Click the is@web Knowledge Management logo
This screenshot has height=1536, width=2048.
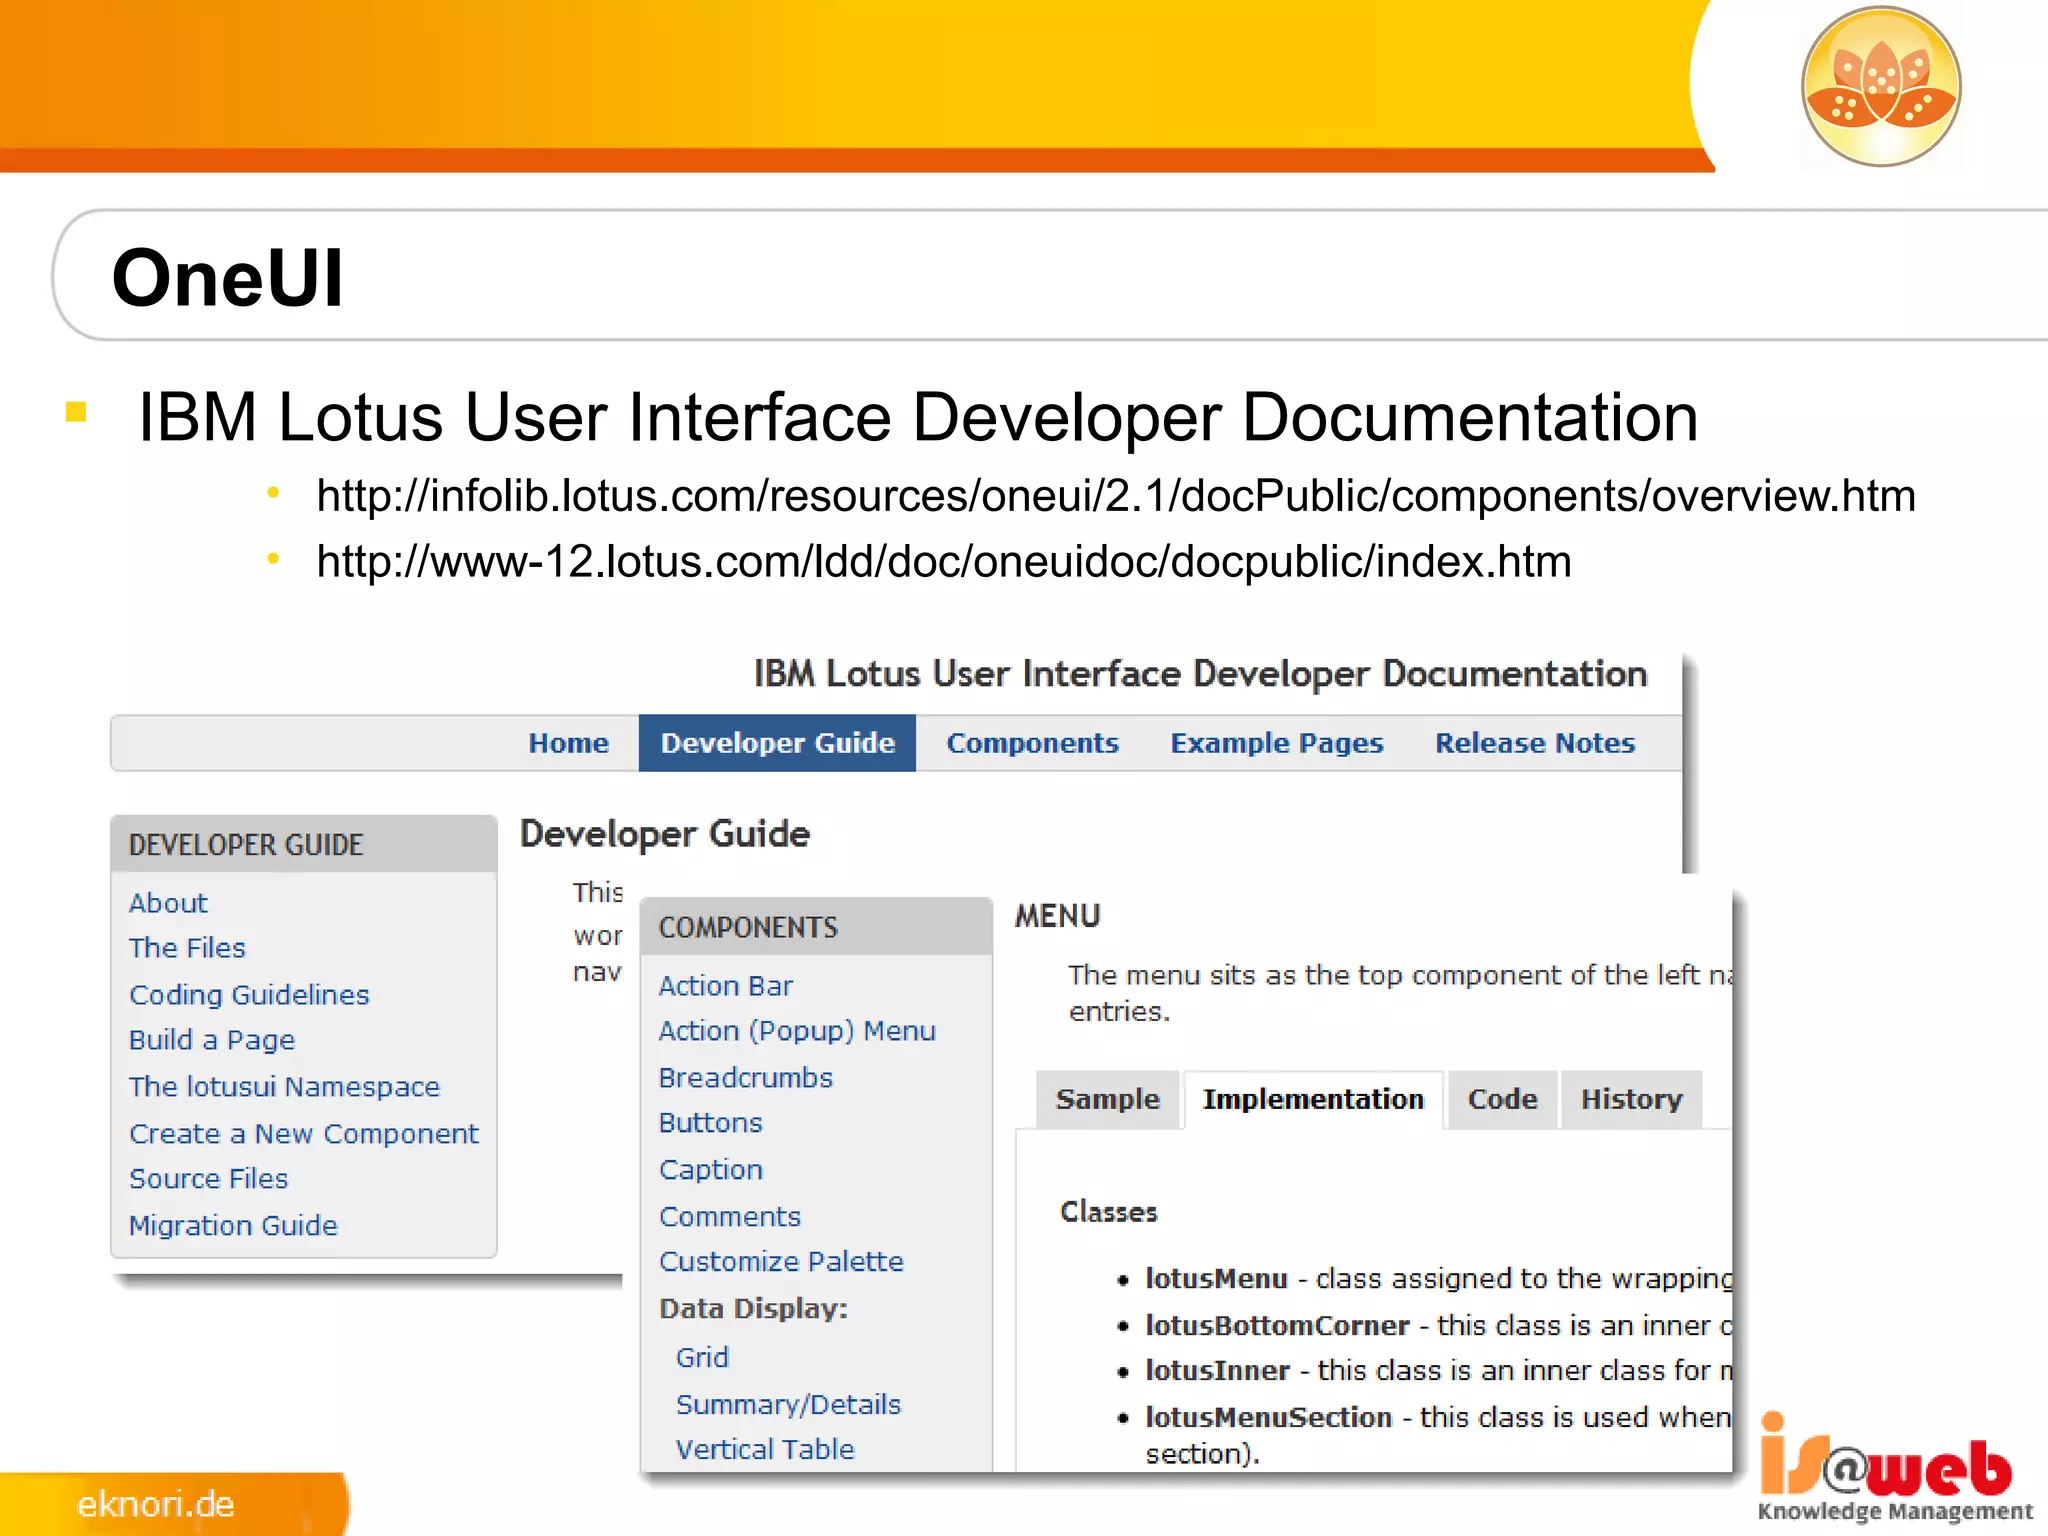point(1894,1467)
